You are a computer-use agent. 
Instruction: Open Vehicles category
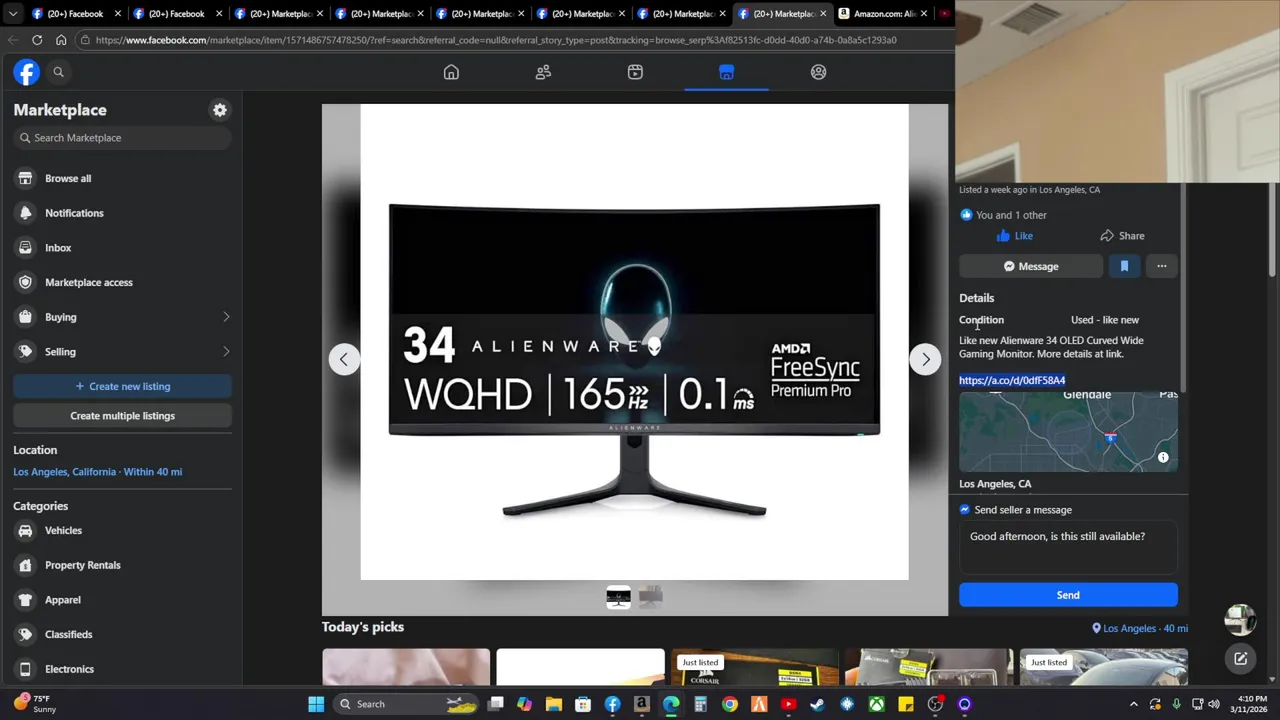pyautogui.click(x=122, y=531)
